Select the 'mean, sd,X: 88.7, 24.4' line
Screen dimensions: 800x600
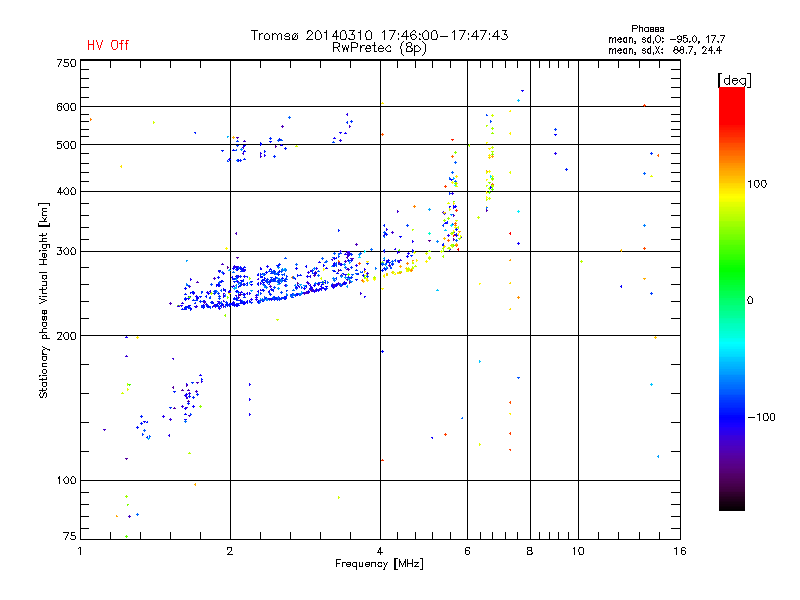(665, 50)
